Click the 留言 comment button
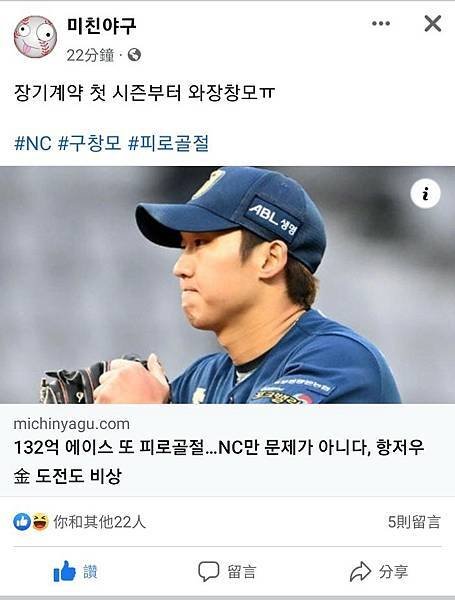Viewport: 455px width, 600px height. (227, 572)
